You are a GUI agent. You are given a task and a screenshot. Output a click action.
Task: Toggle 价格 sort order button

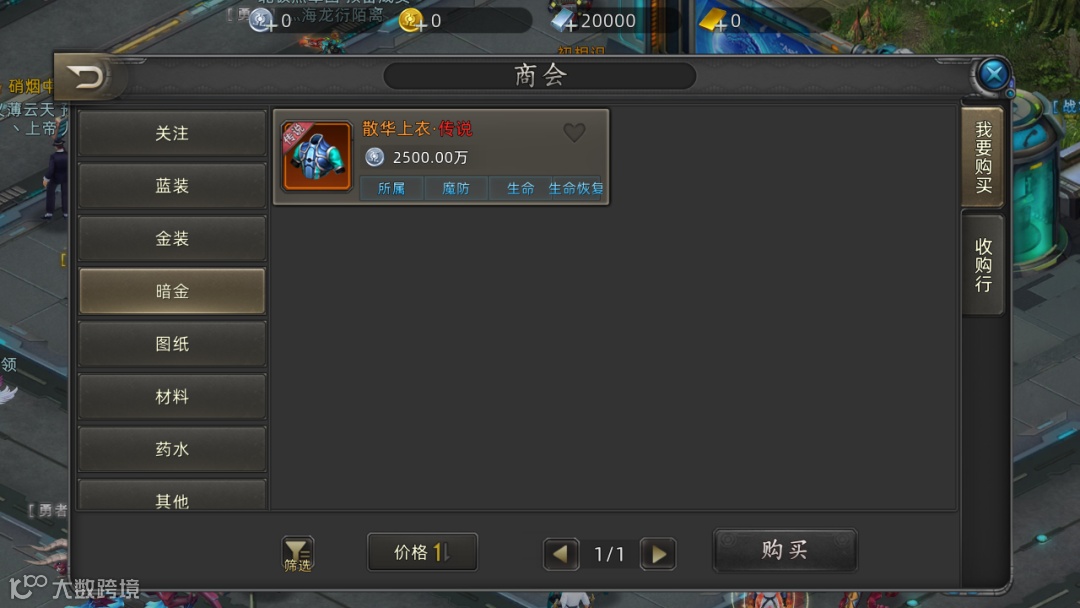(x=422, y=552)
